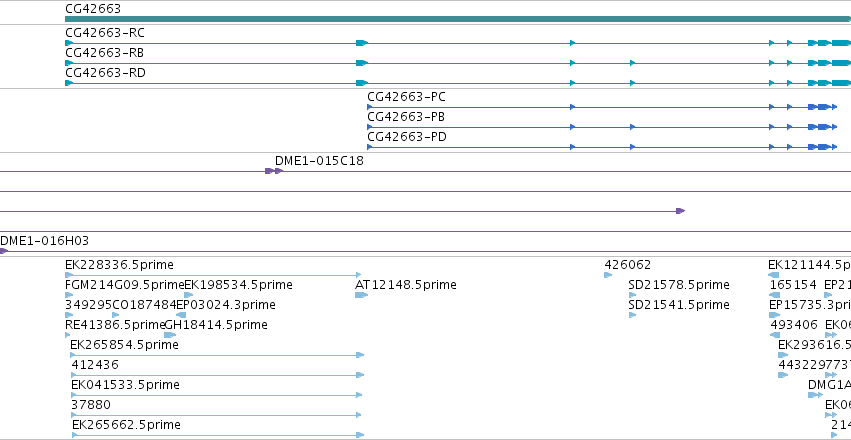Click the CG42663-RC first exon arrow
Screen dimensions: 851x440
tap(69, 43)
